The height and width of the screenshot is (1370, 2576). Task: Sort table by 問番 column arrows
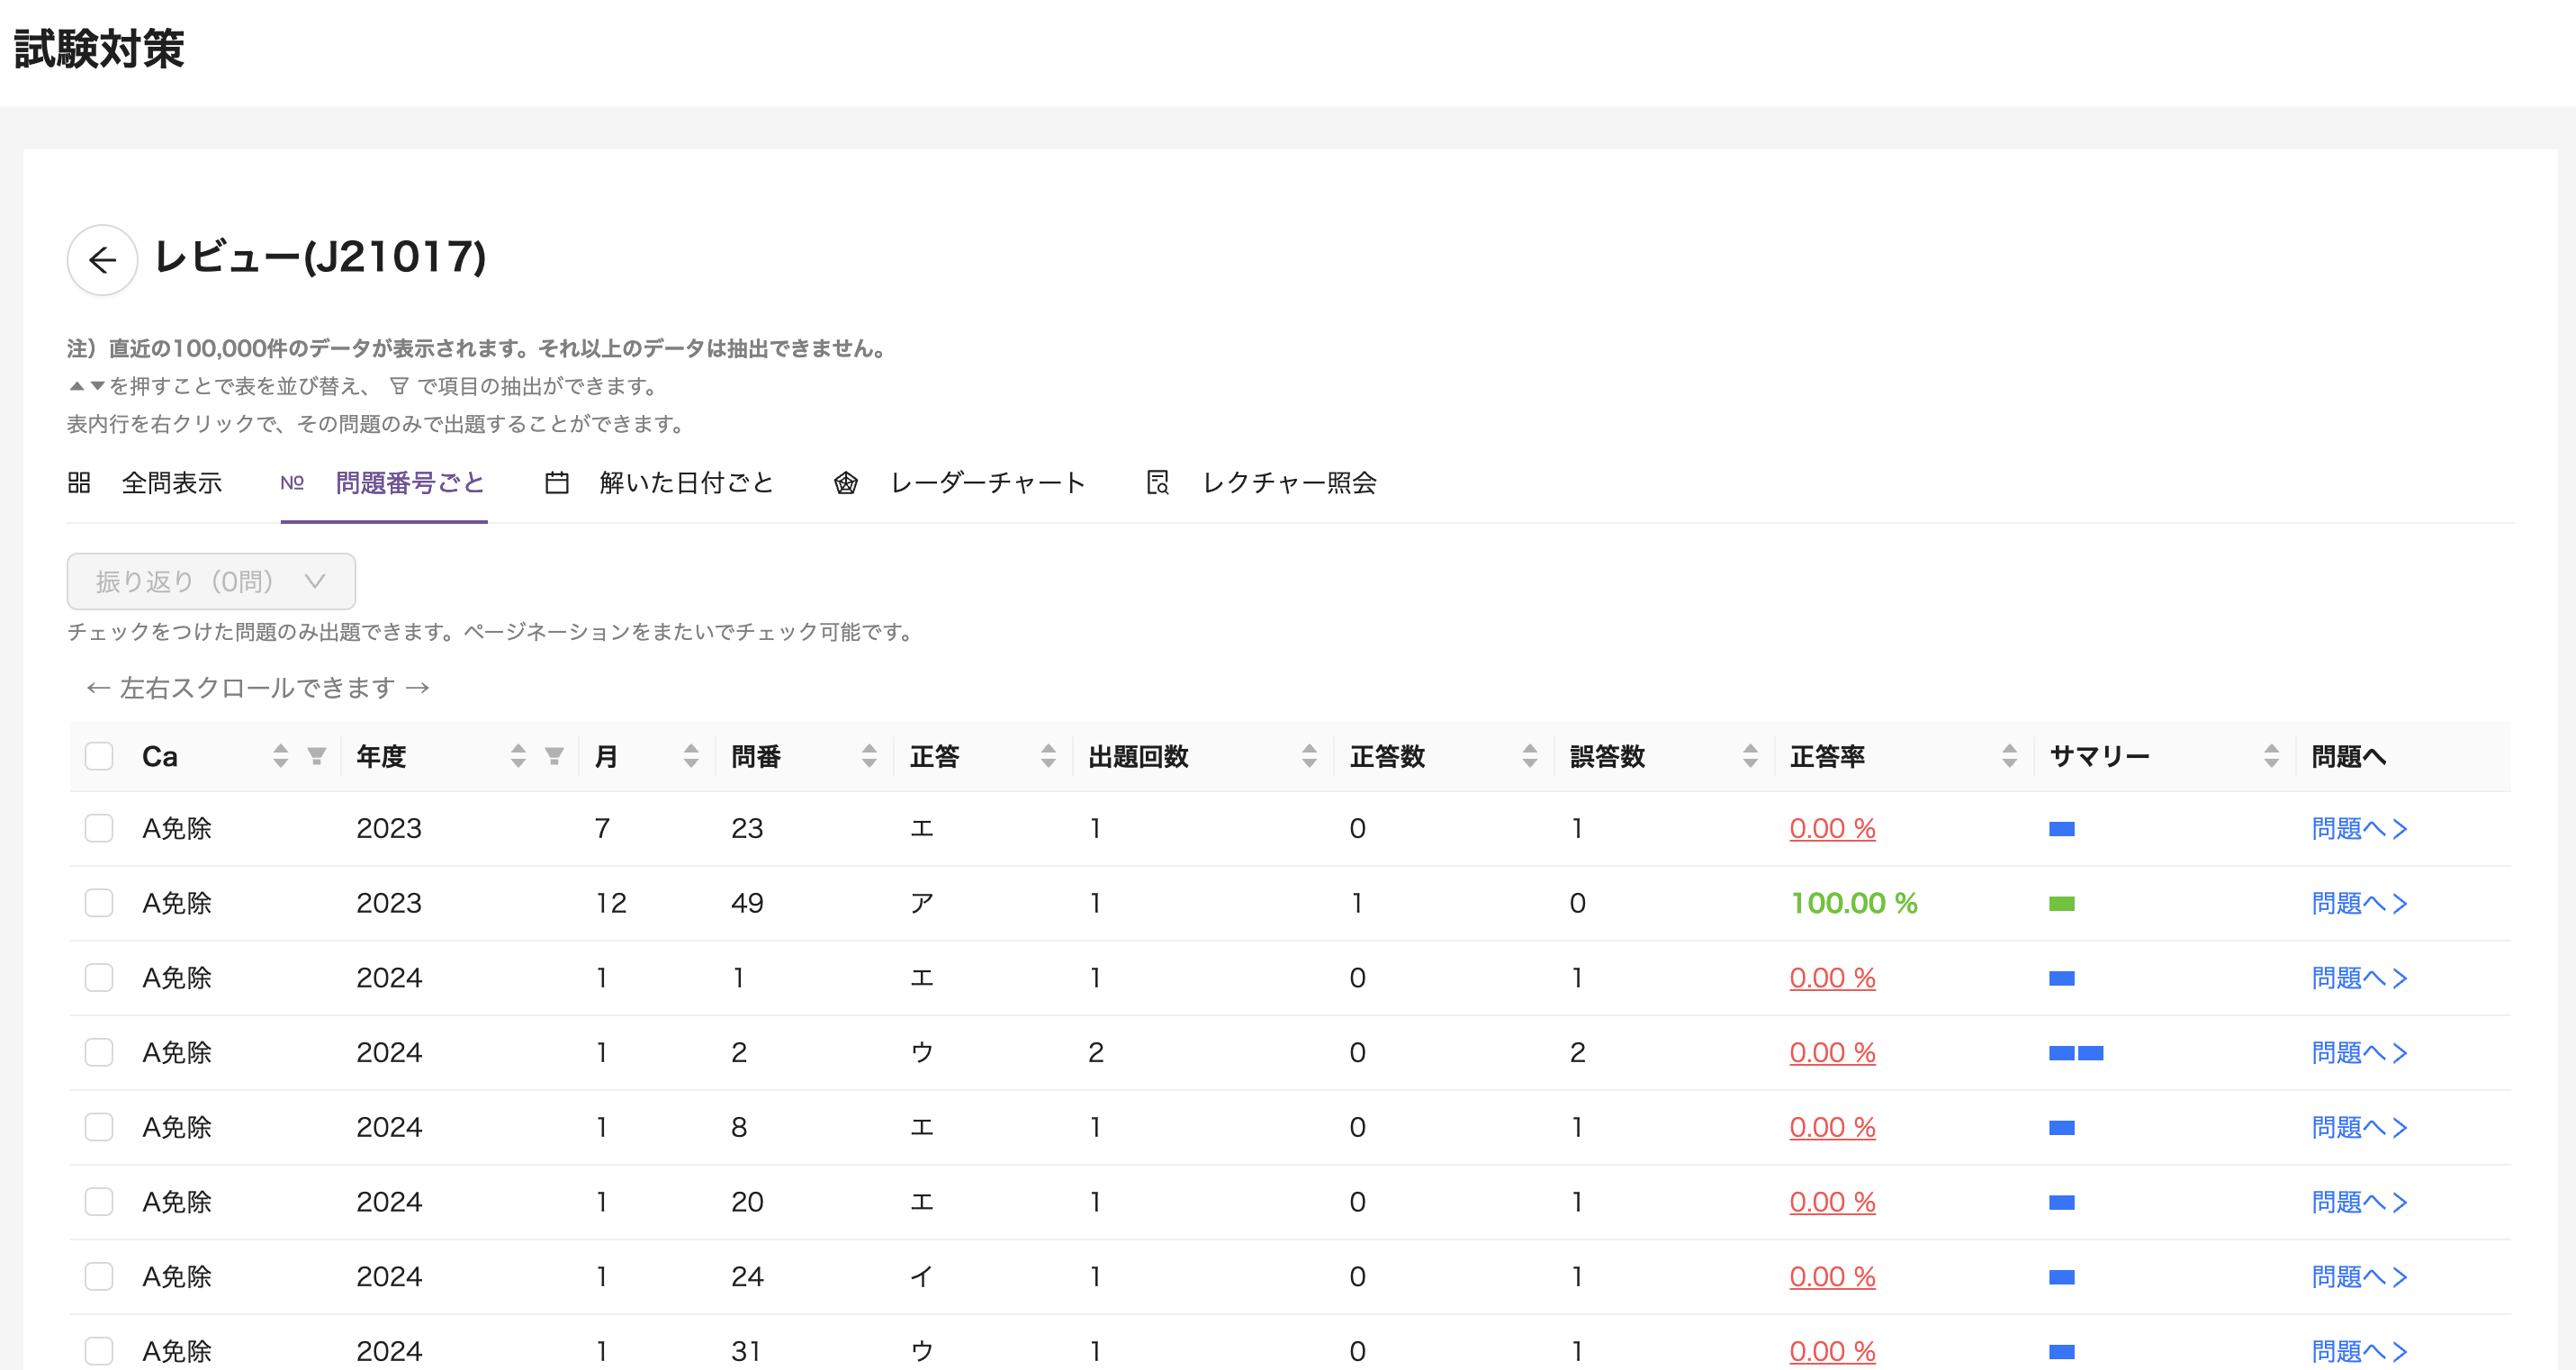point(869,756)
